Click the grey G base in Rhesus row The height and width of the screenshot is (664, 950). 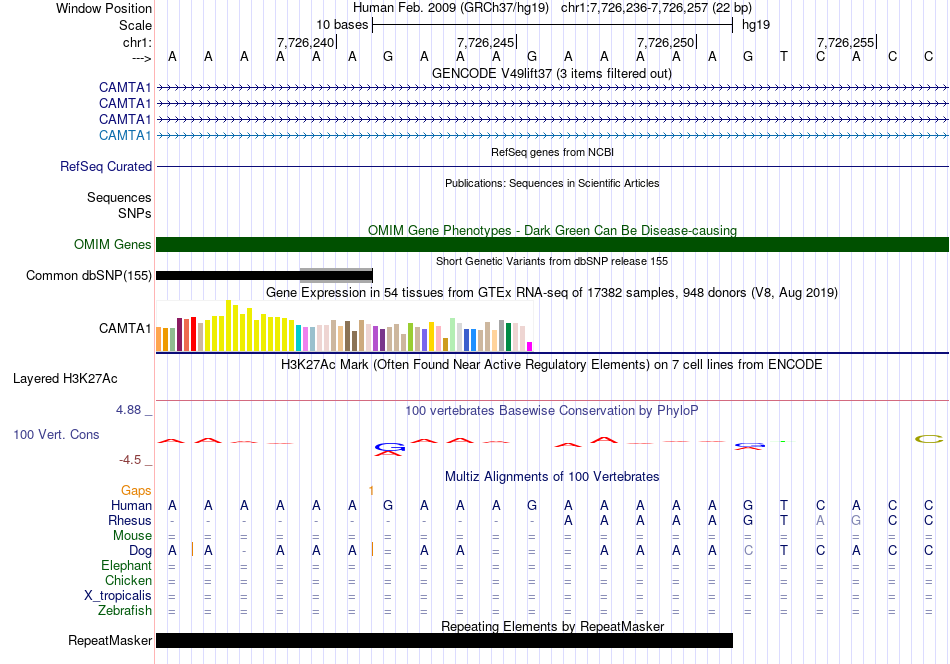point(856,520)
